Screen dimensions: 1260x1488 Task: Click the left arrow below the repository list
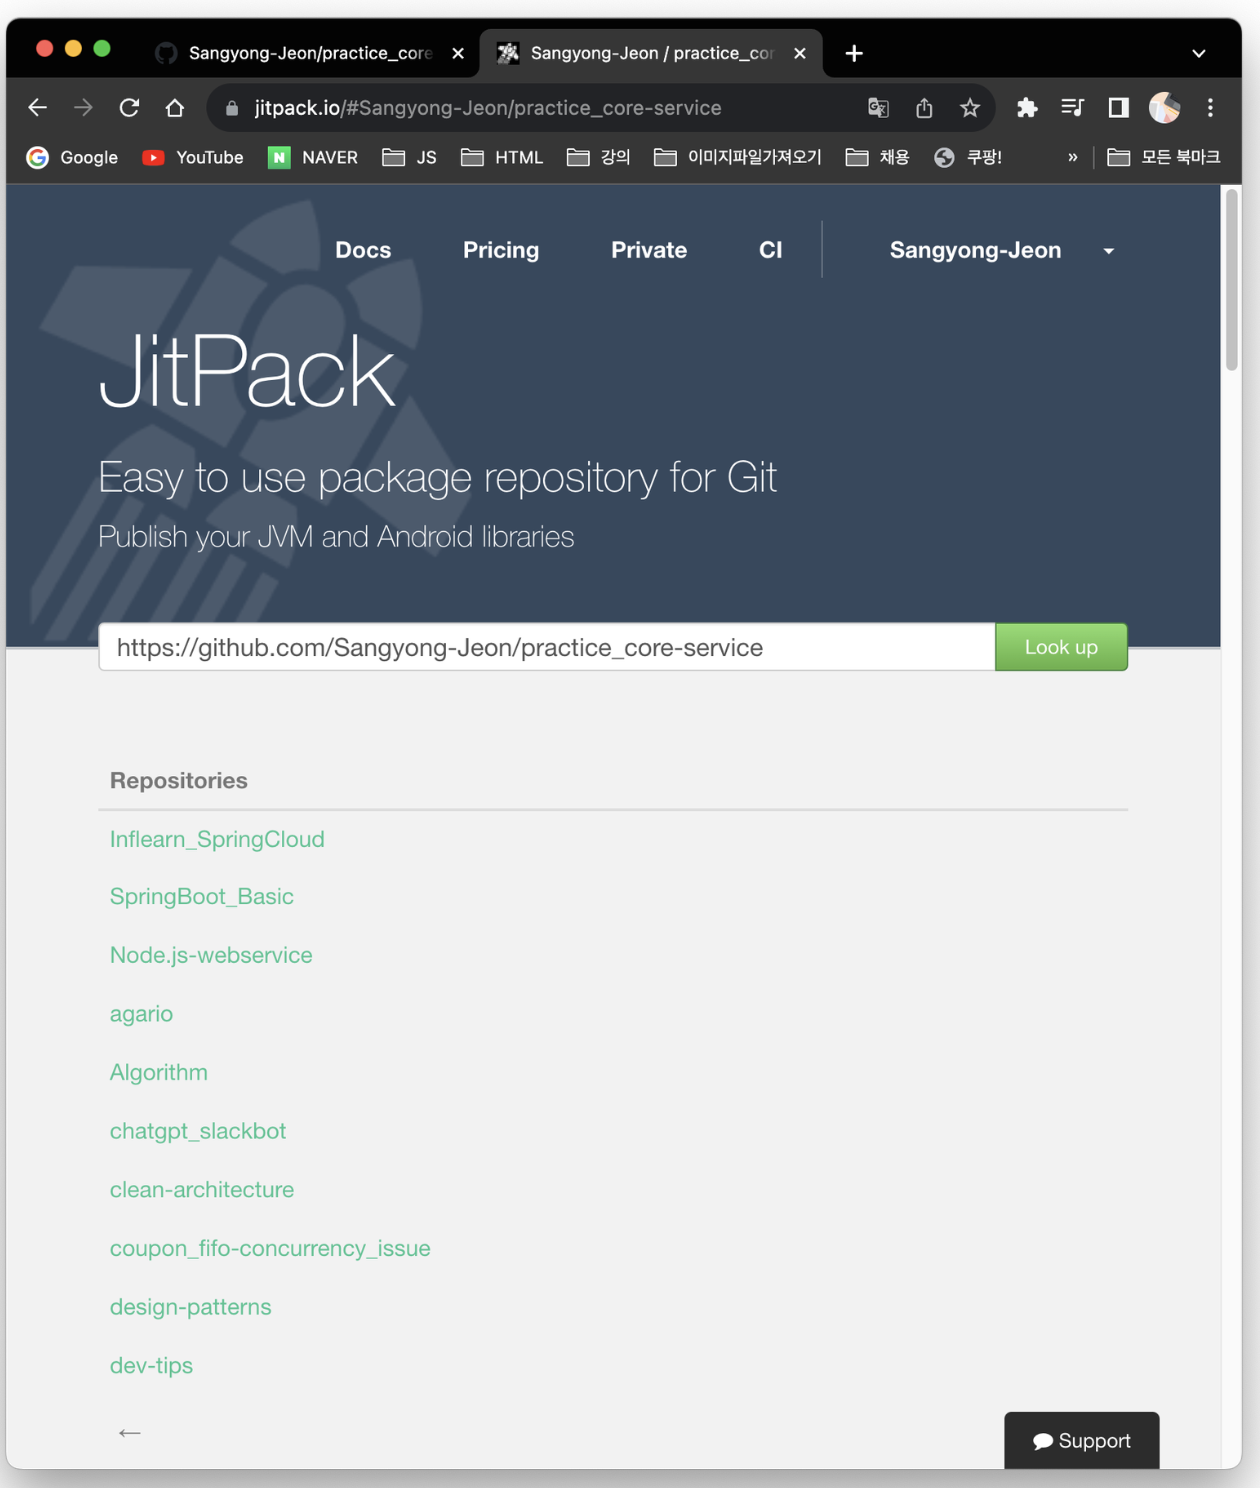click(130, 1433)
